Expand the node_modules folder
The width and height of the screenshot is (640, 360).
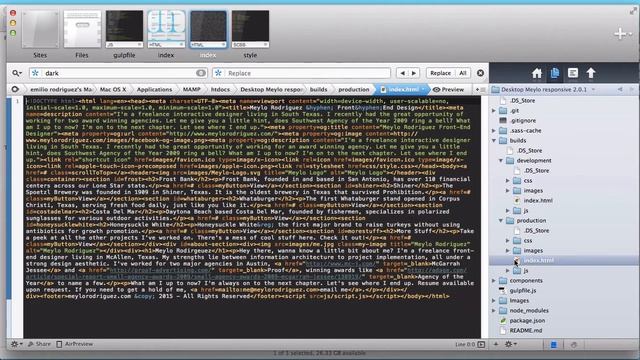494,311
